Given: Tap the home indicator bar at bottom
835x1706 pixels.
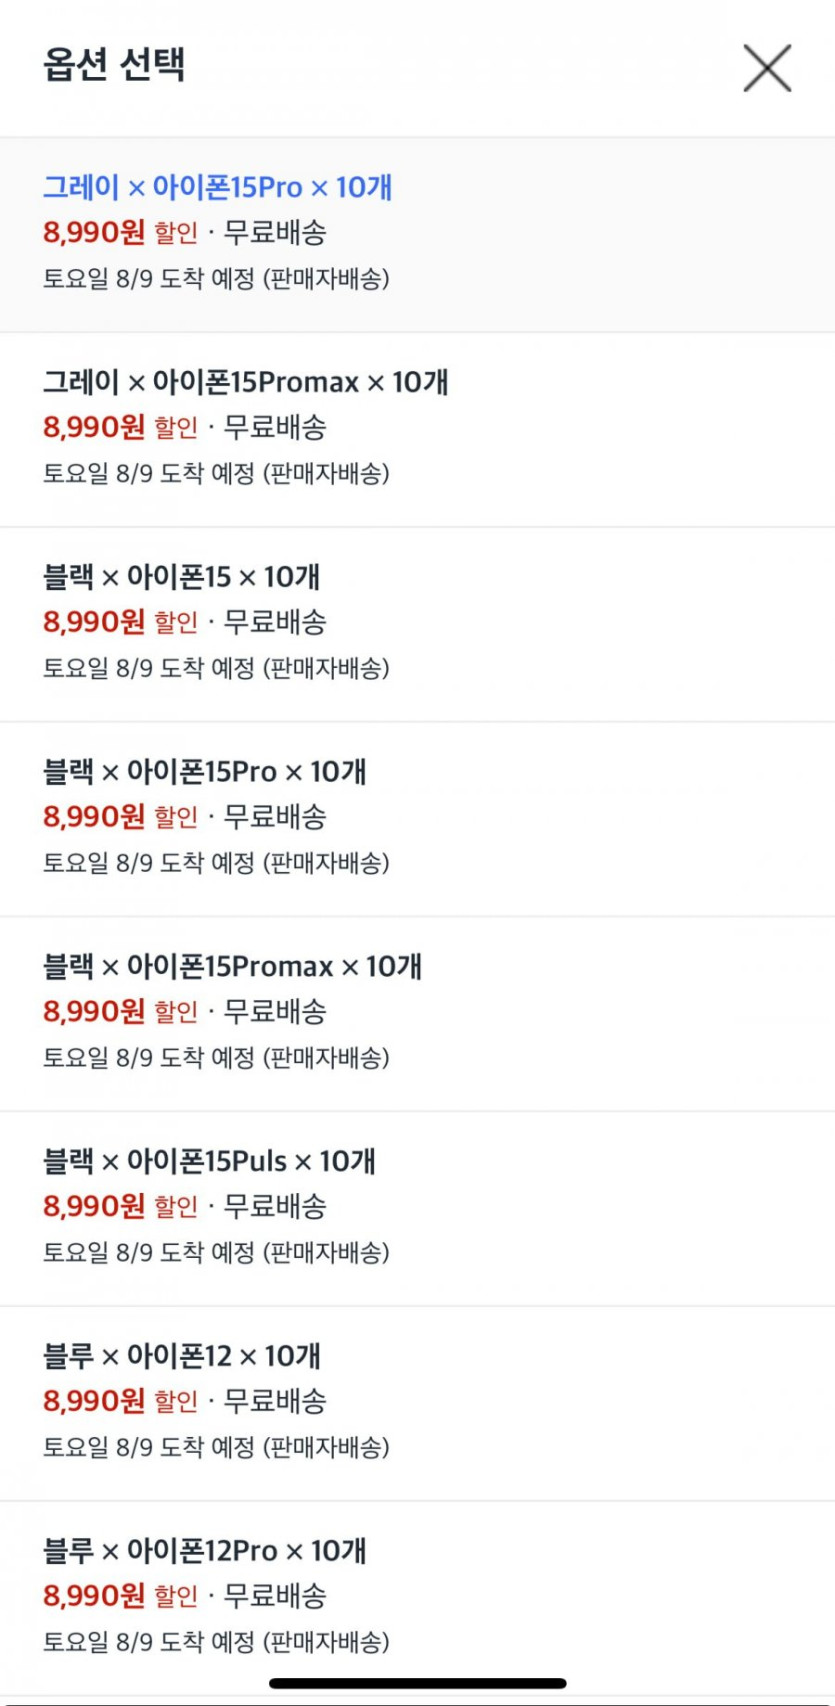Looking at the screenshot, I should pyautogui.click(x=417, y=1683).
